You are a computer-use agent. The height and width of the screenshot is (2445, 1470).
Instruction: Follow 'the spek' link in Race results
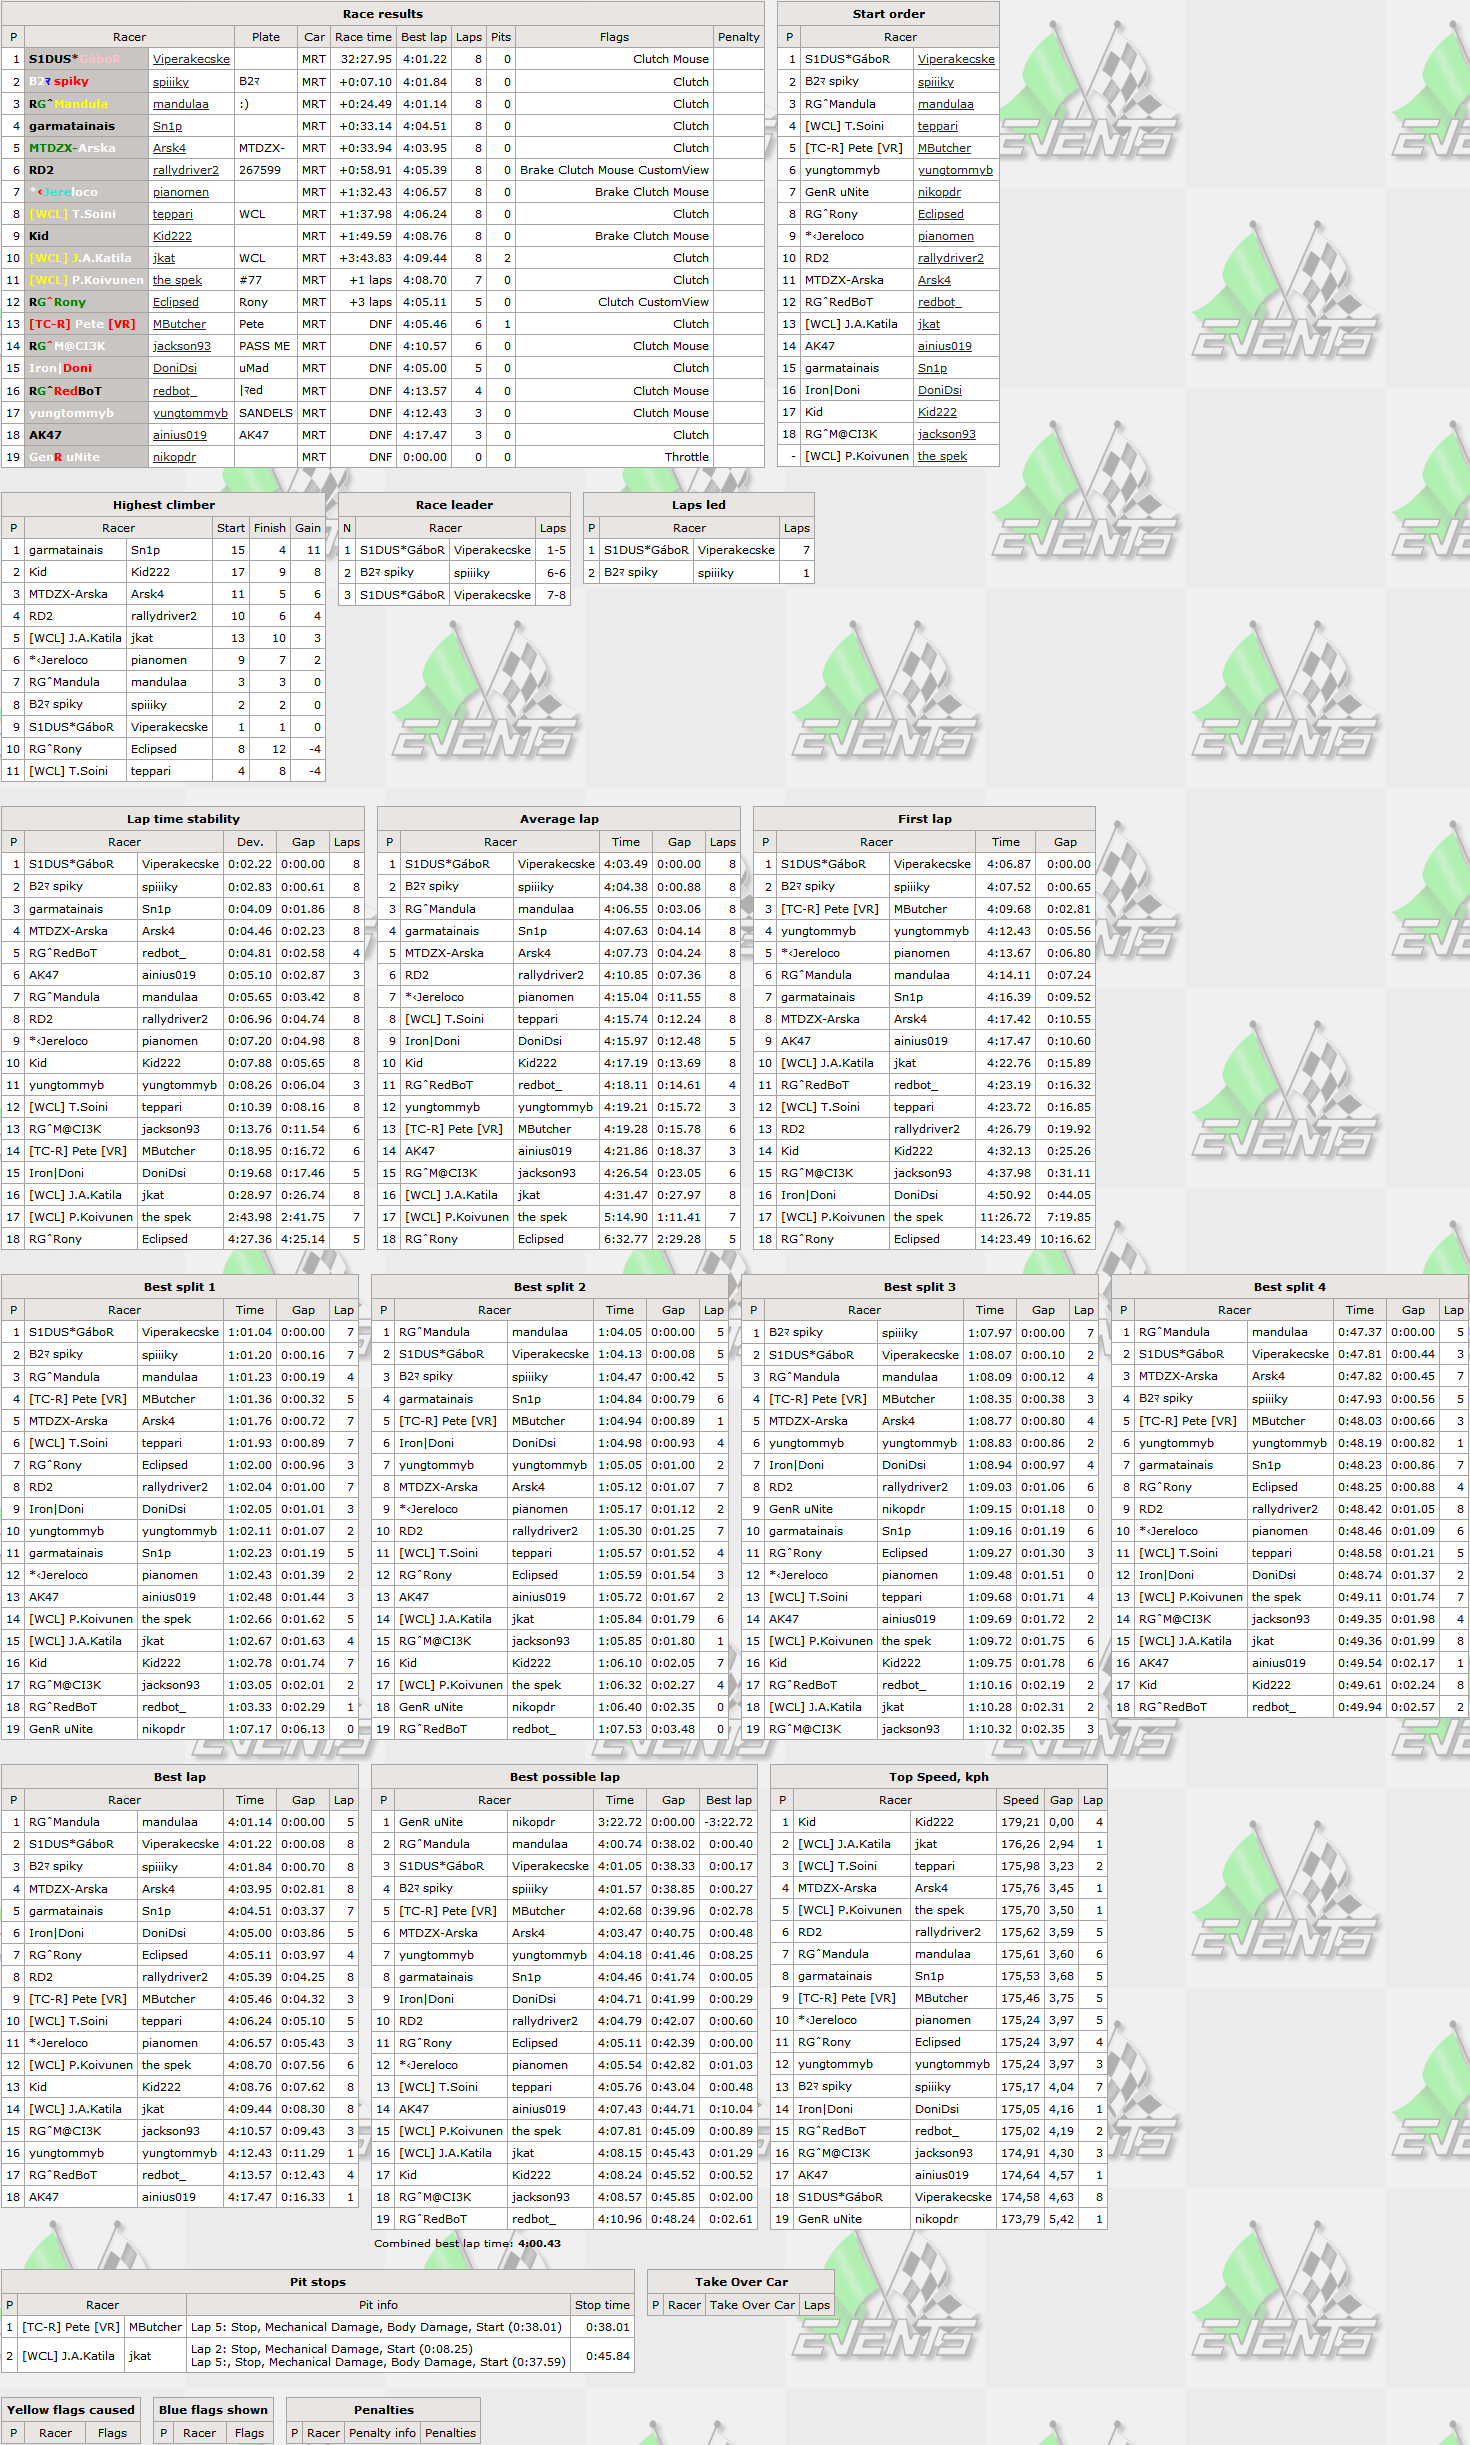[177, 280]
